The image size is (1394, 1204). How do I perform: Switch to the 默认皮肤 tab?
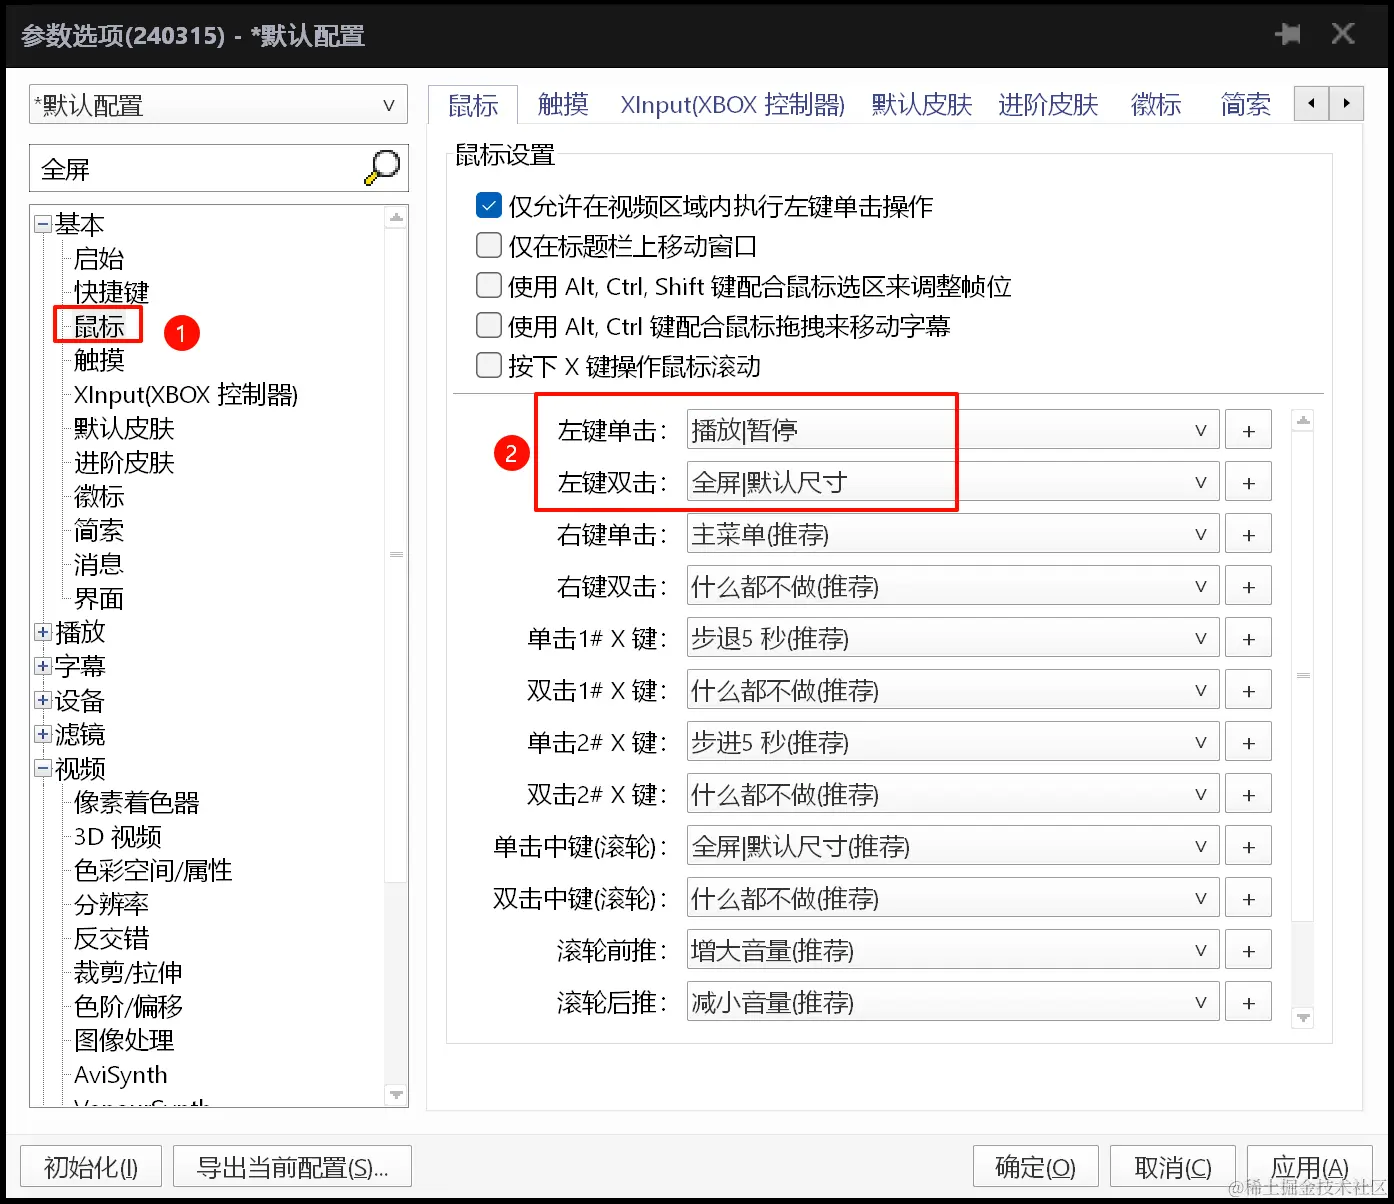click(920, 104)
